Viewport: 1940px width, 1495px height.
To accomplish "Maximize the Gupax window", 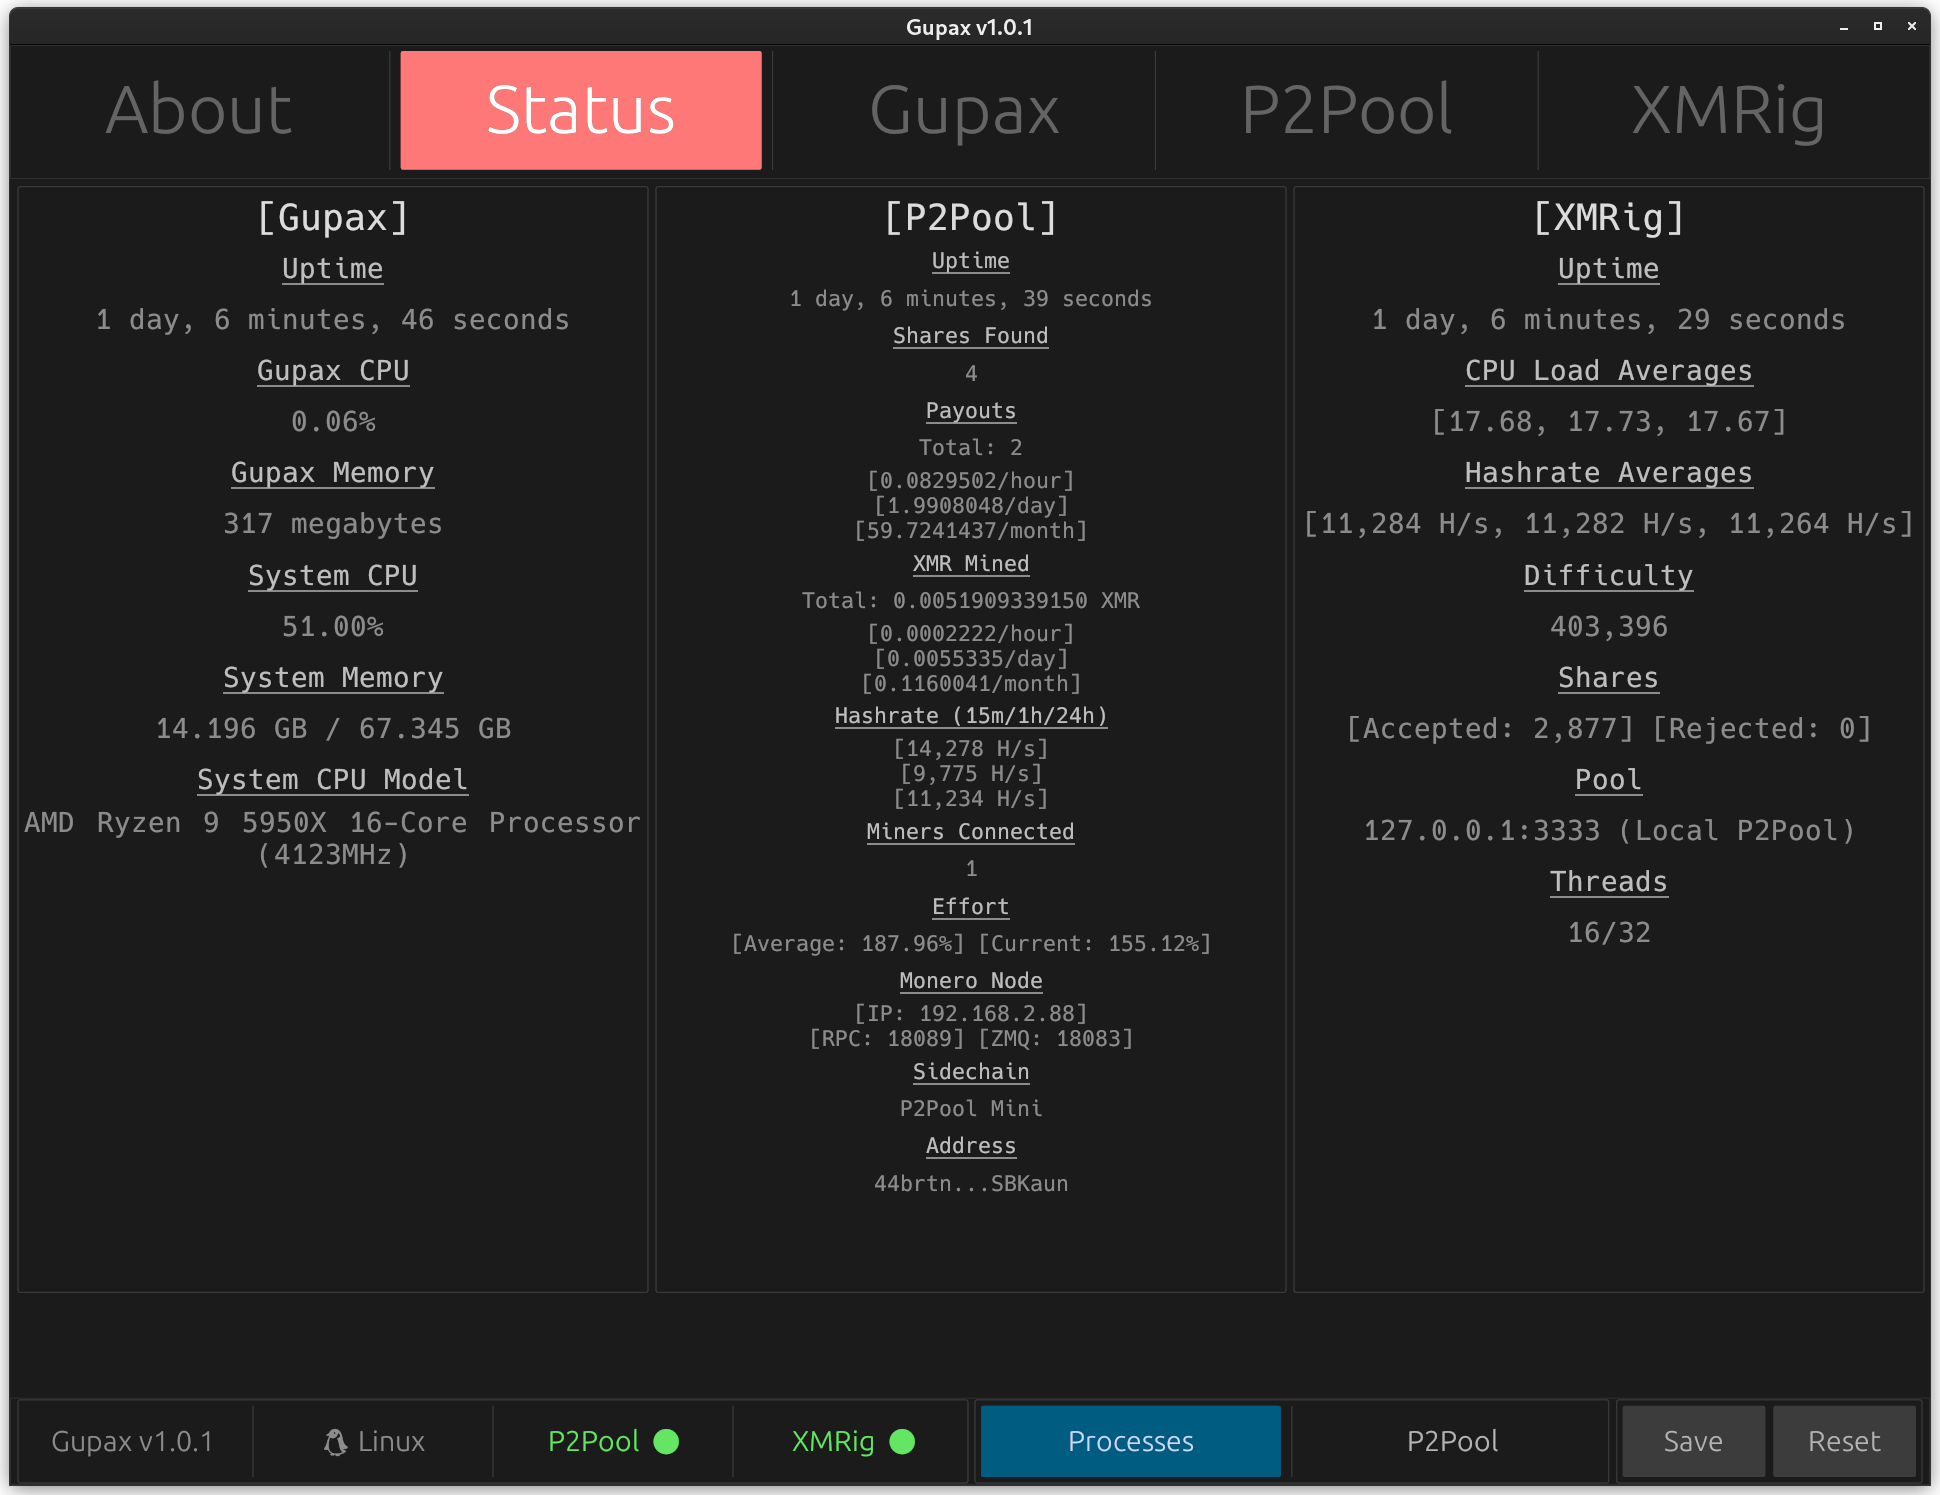I will (x=1878, y=27).
